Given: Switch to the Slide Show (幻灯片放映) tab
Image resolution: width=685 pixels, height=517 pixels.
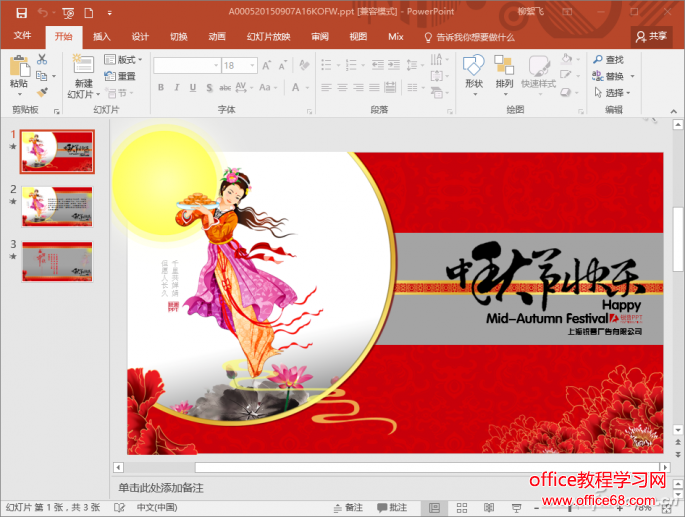Looking at the screenshot, I should [268, 37].
